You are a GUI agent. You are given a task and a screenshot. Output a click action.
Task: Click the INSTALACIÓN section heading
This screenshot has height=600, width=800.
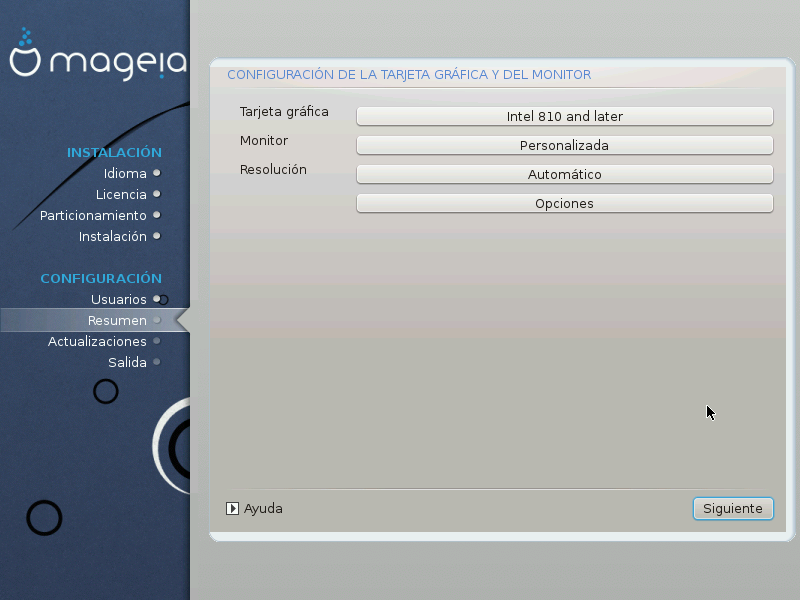114,152
